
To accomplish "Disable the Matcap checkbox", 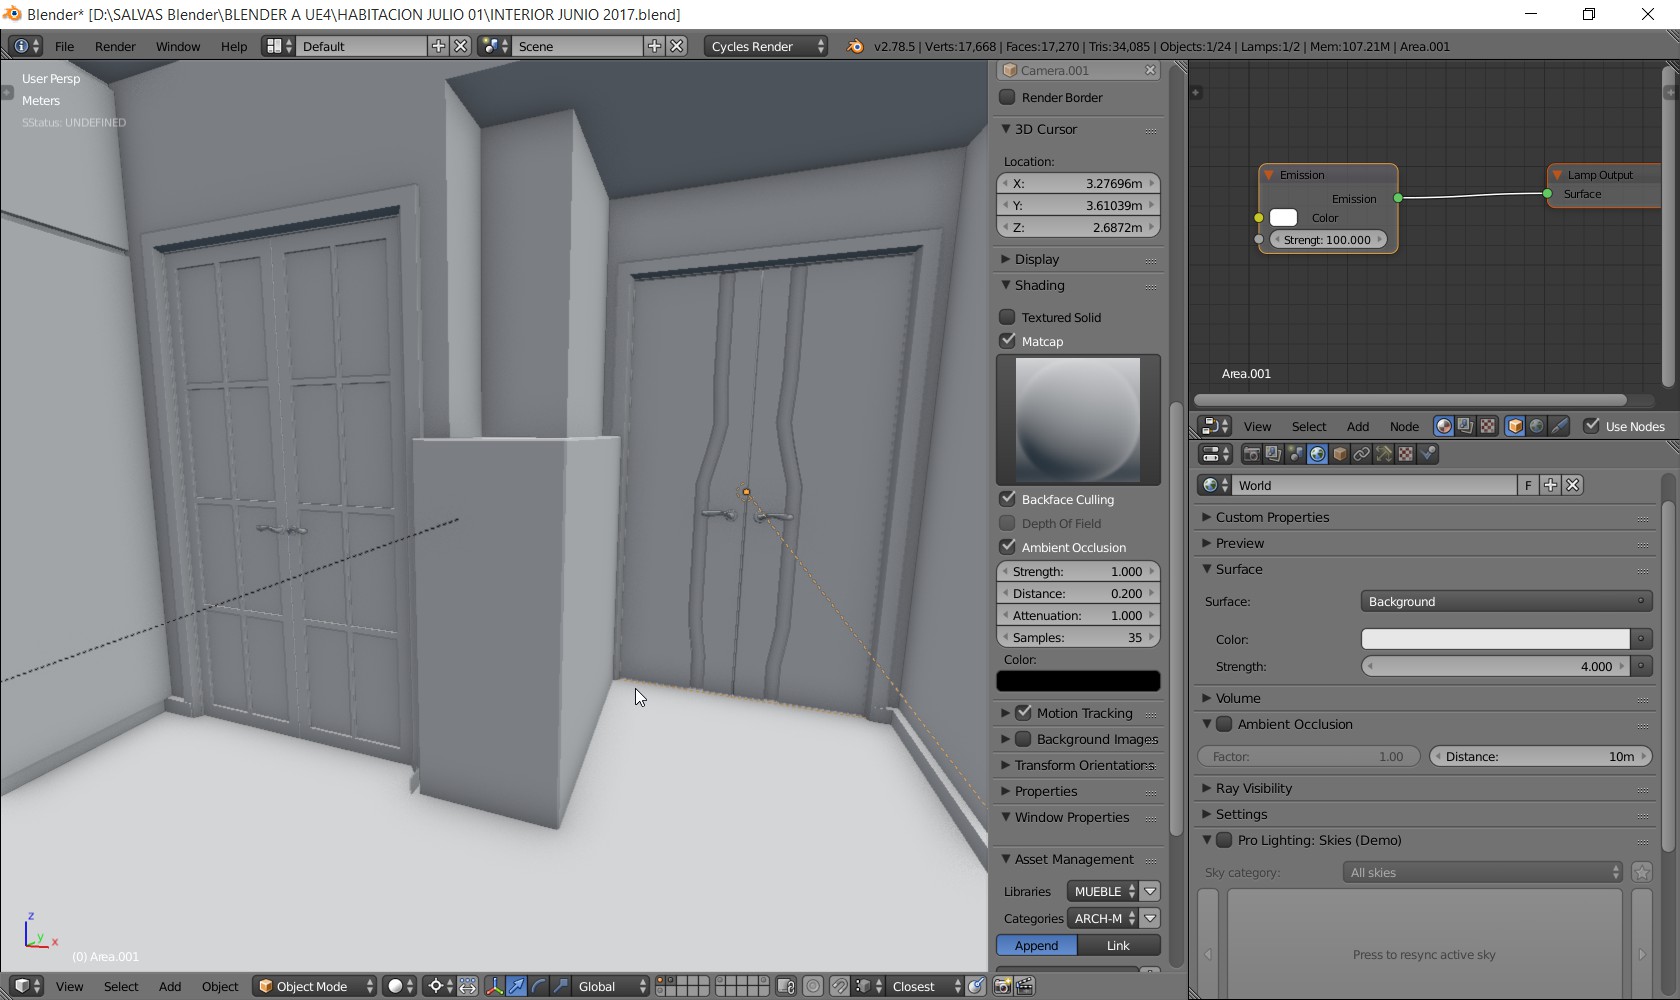I will coord(1007,341).
